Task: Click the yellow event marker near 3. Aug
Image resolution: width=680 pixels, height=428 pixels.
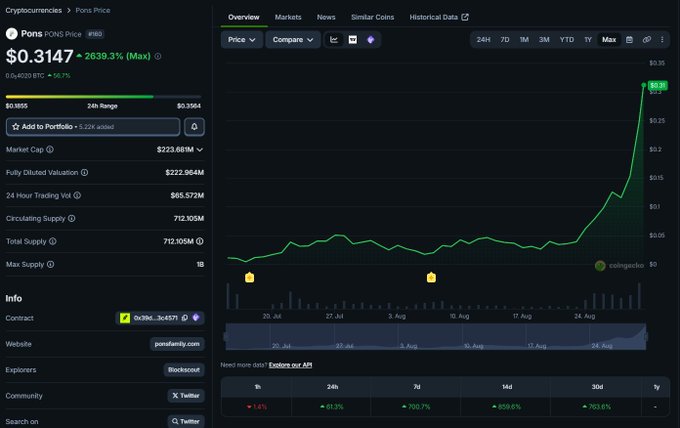Action: point(431,278)
